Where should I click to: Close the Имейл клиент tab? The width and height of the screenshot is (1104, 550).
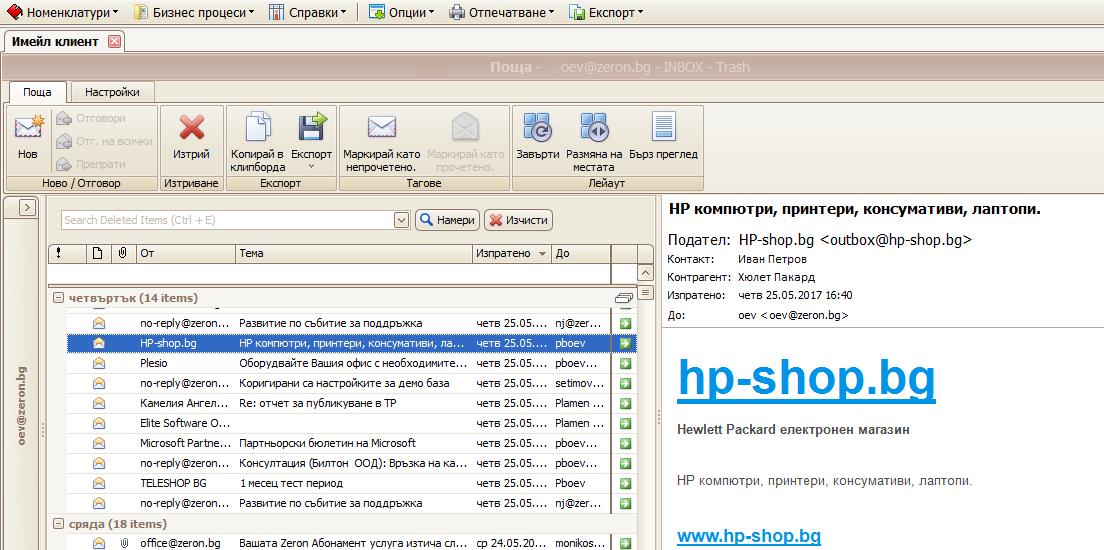114,41
